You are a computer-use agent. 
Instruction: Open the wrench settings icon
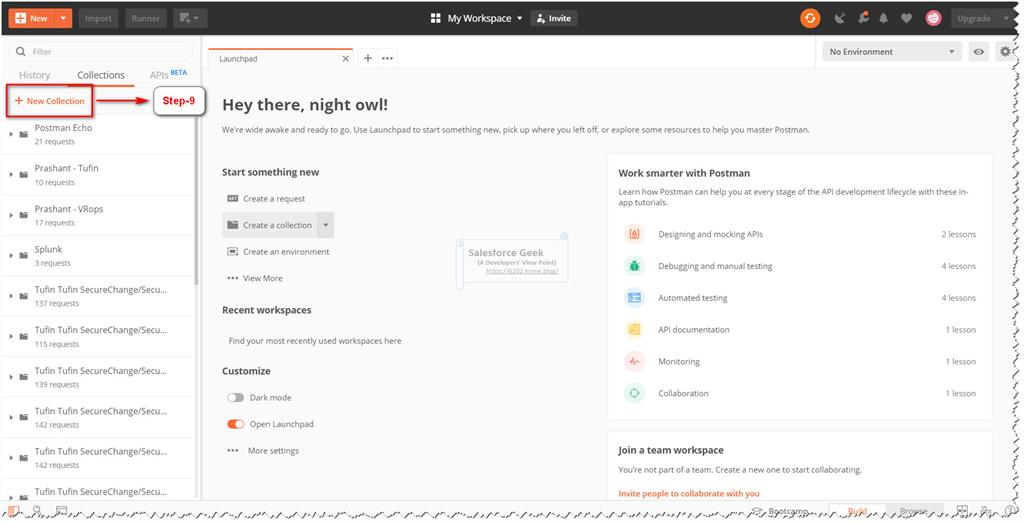(863, 18)
